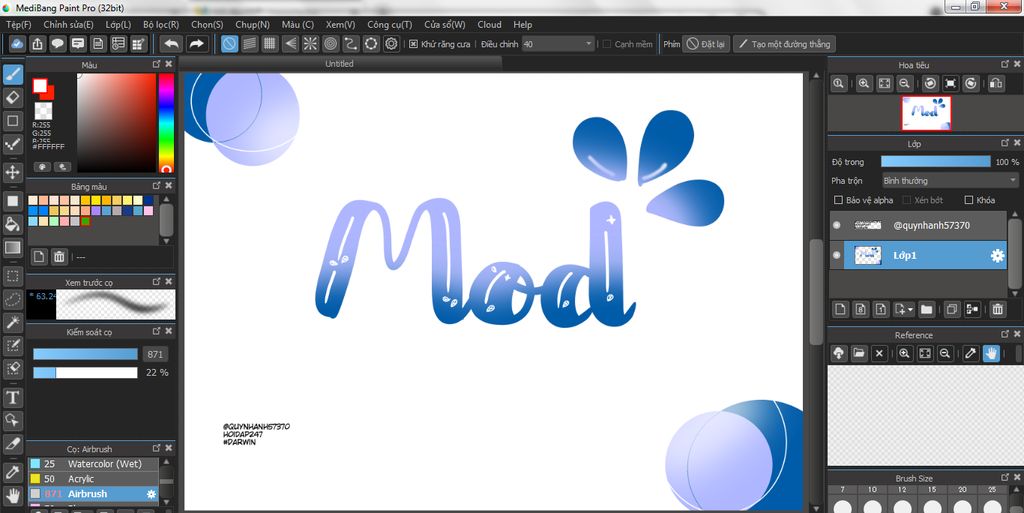
Task: Open Lớp1 layer settings gear
Action: click(x=997, y=256)
